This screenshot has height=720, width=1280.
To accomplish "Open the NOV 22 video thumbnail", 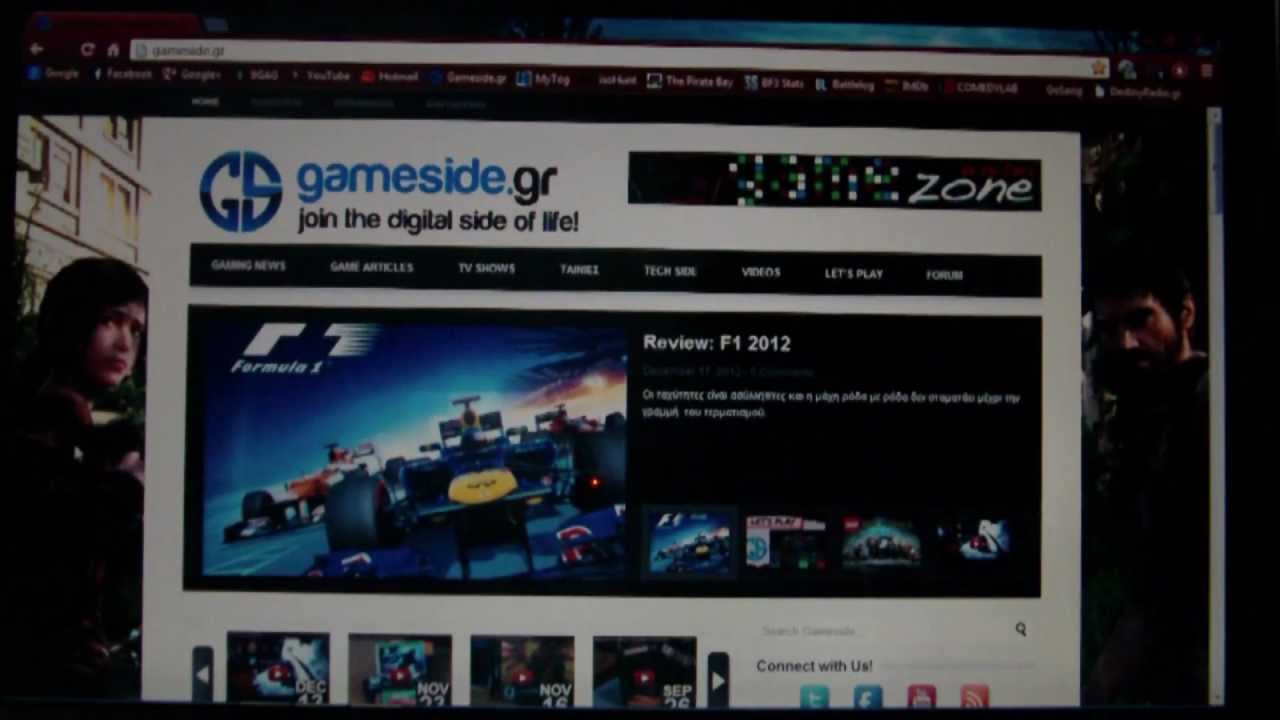I will pyautogui.click(x=400, y=670).
